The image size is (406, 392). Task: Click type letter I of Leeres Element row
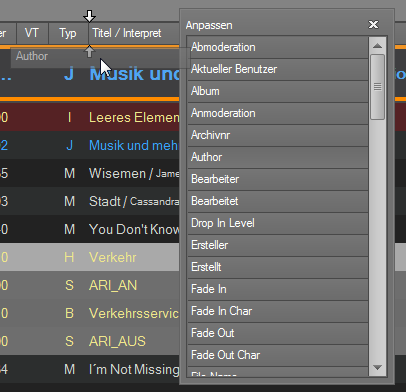pos(69,117)
